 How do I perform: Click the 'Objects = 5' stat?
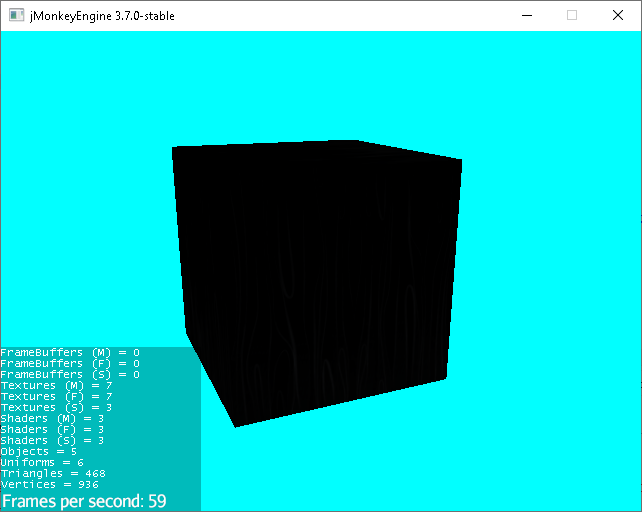(38, 452)
